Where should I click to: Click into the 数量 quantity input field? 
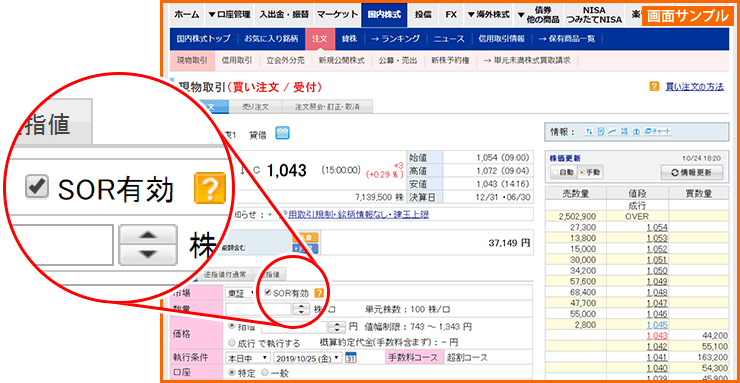coord(259,309)
